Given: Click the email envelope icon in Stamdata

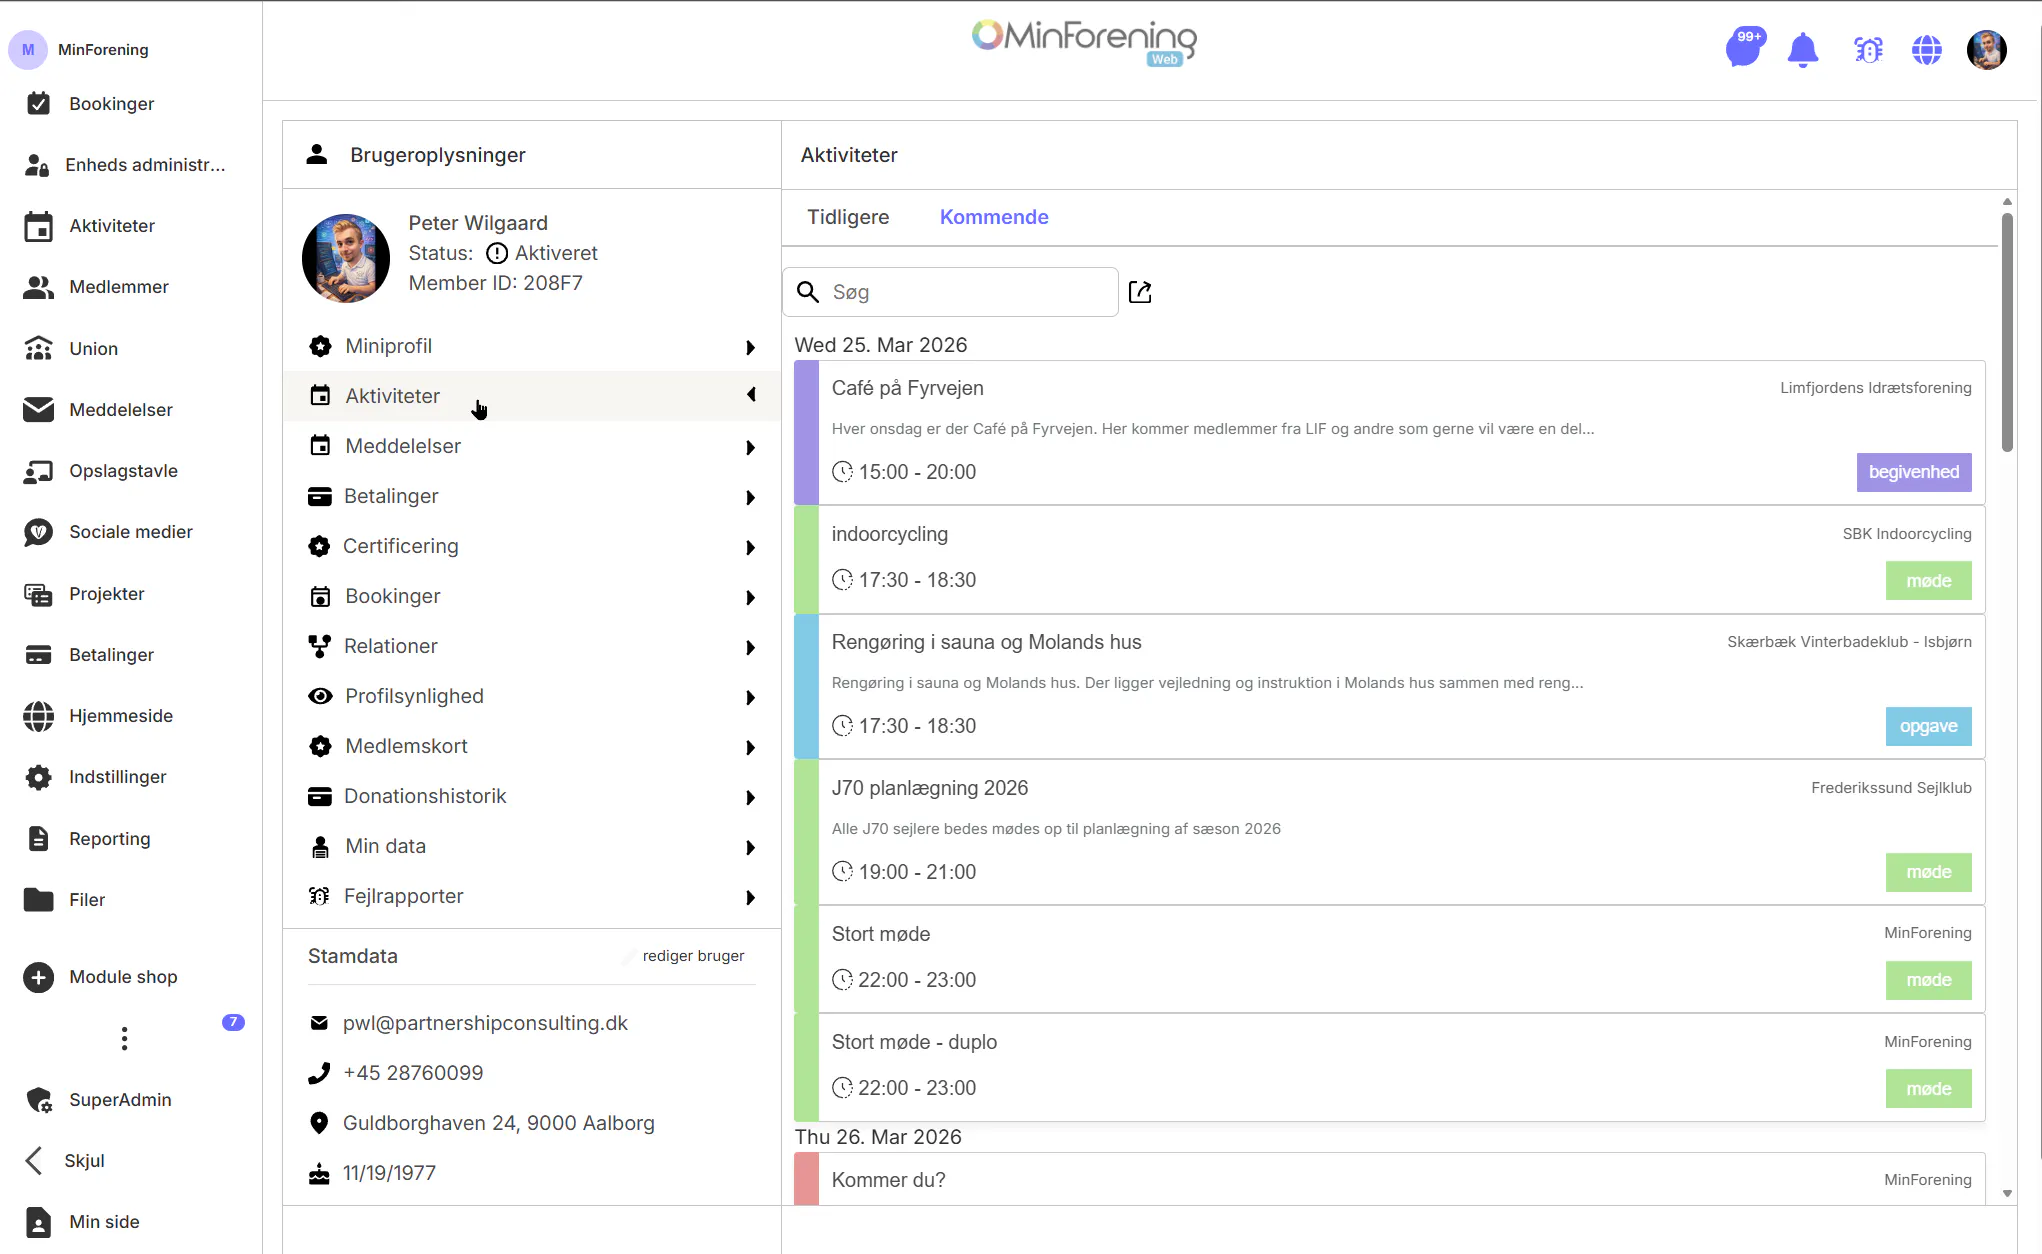Looking at the screenshot, I should coord(319,1023).
